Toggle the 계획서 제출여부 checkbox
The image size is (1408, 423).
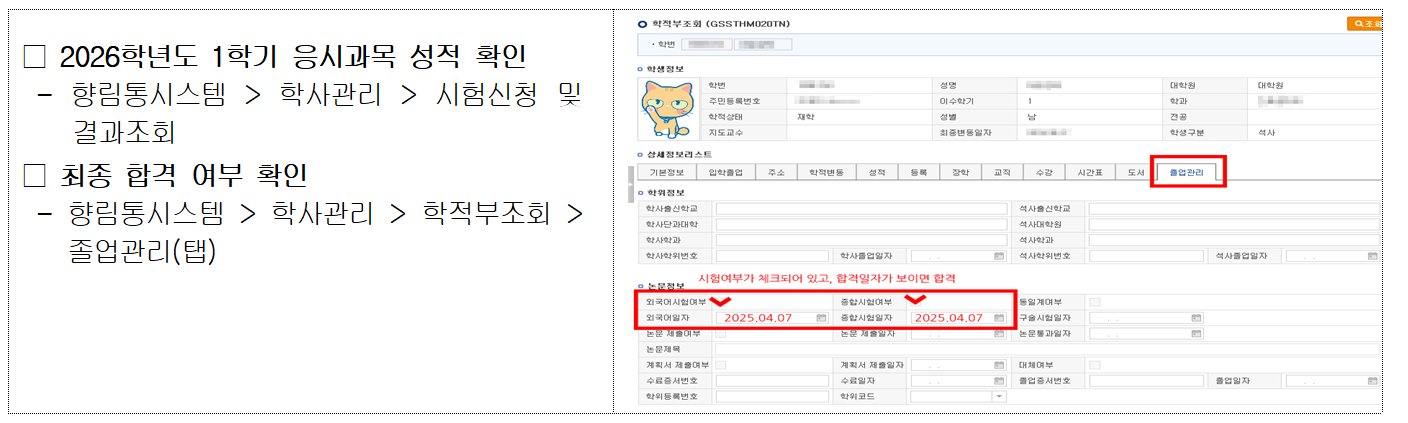click(721, 365)
